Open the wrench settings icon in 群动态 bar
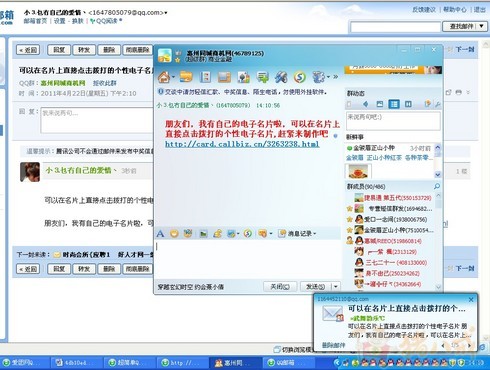This screenshot has width=490, height=370. pos(437,104)
